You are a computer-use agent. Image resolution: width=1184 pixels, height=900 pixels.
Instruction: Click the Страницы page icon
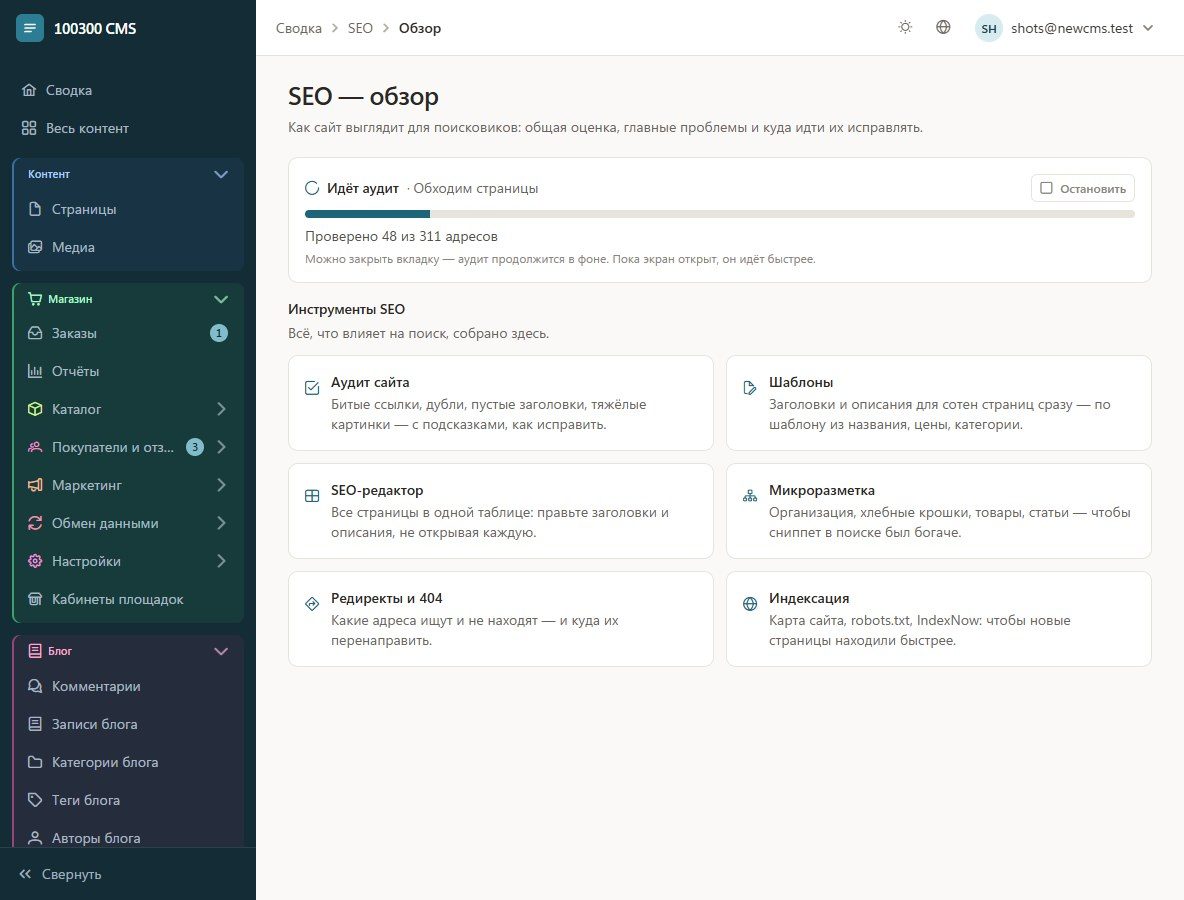(x=35, y=209)
